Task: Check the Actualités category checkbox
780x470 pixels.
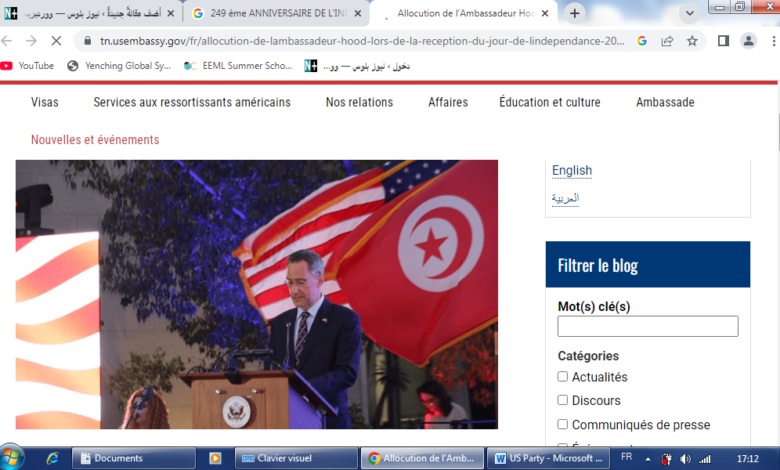Action: click(563, 377)
